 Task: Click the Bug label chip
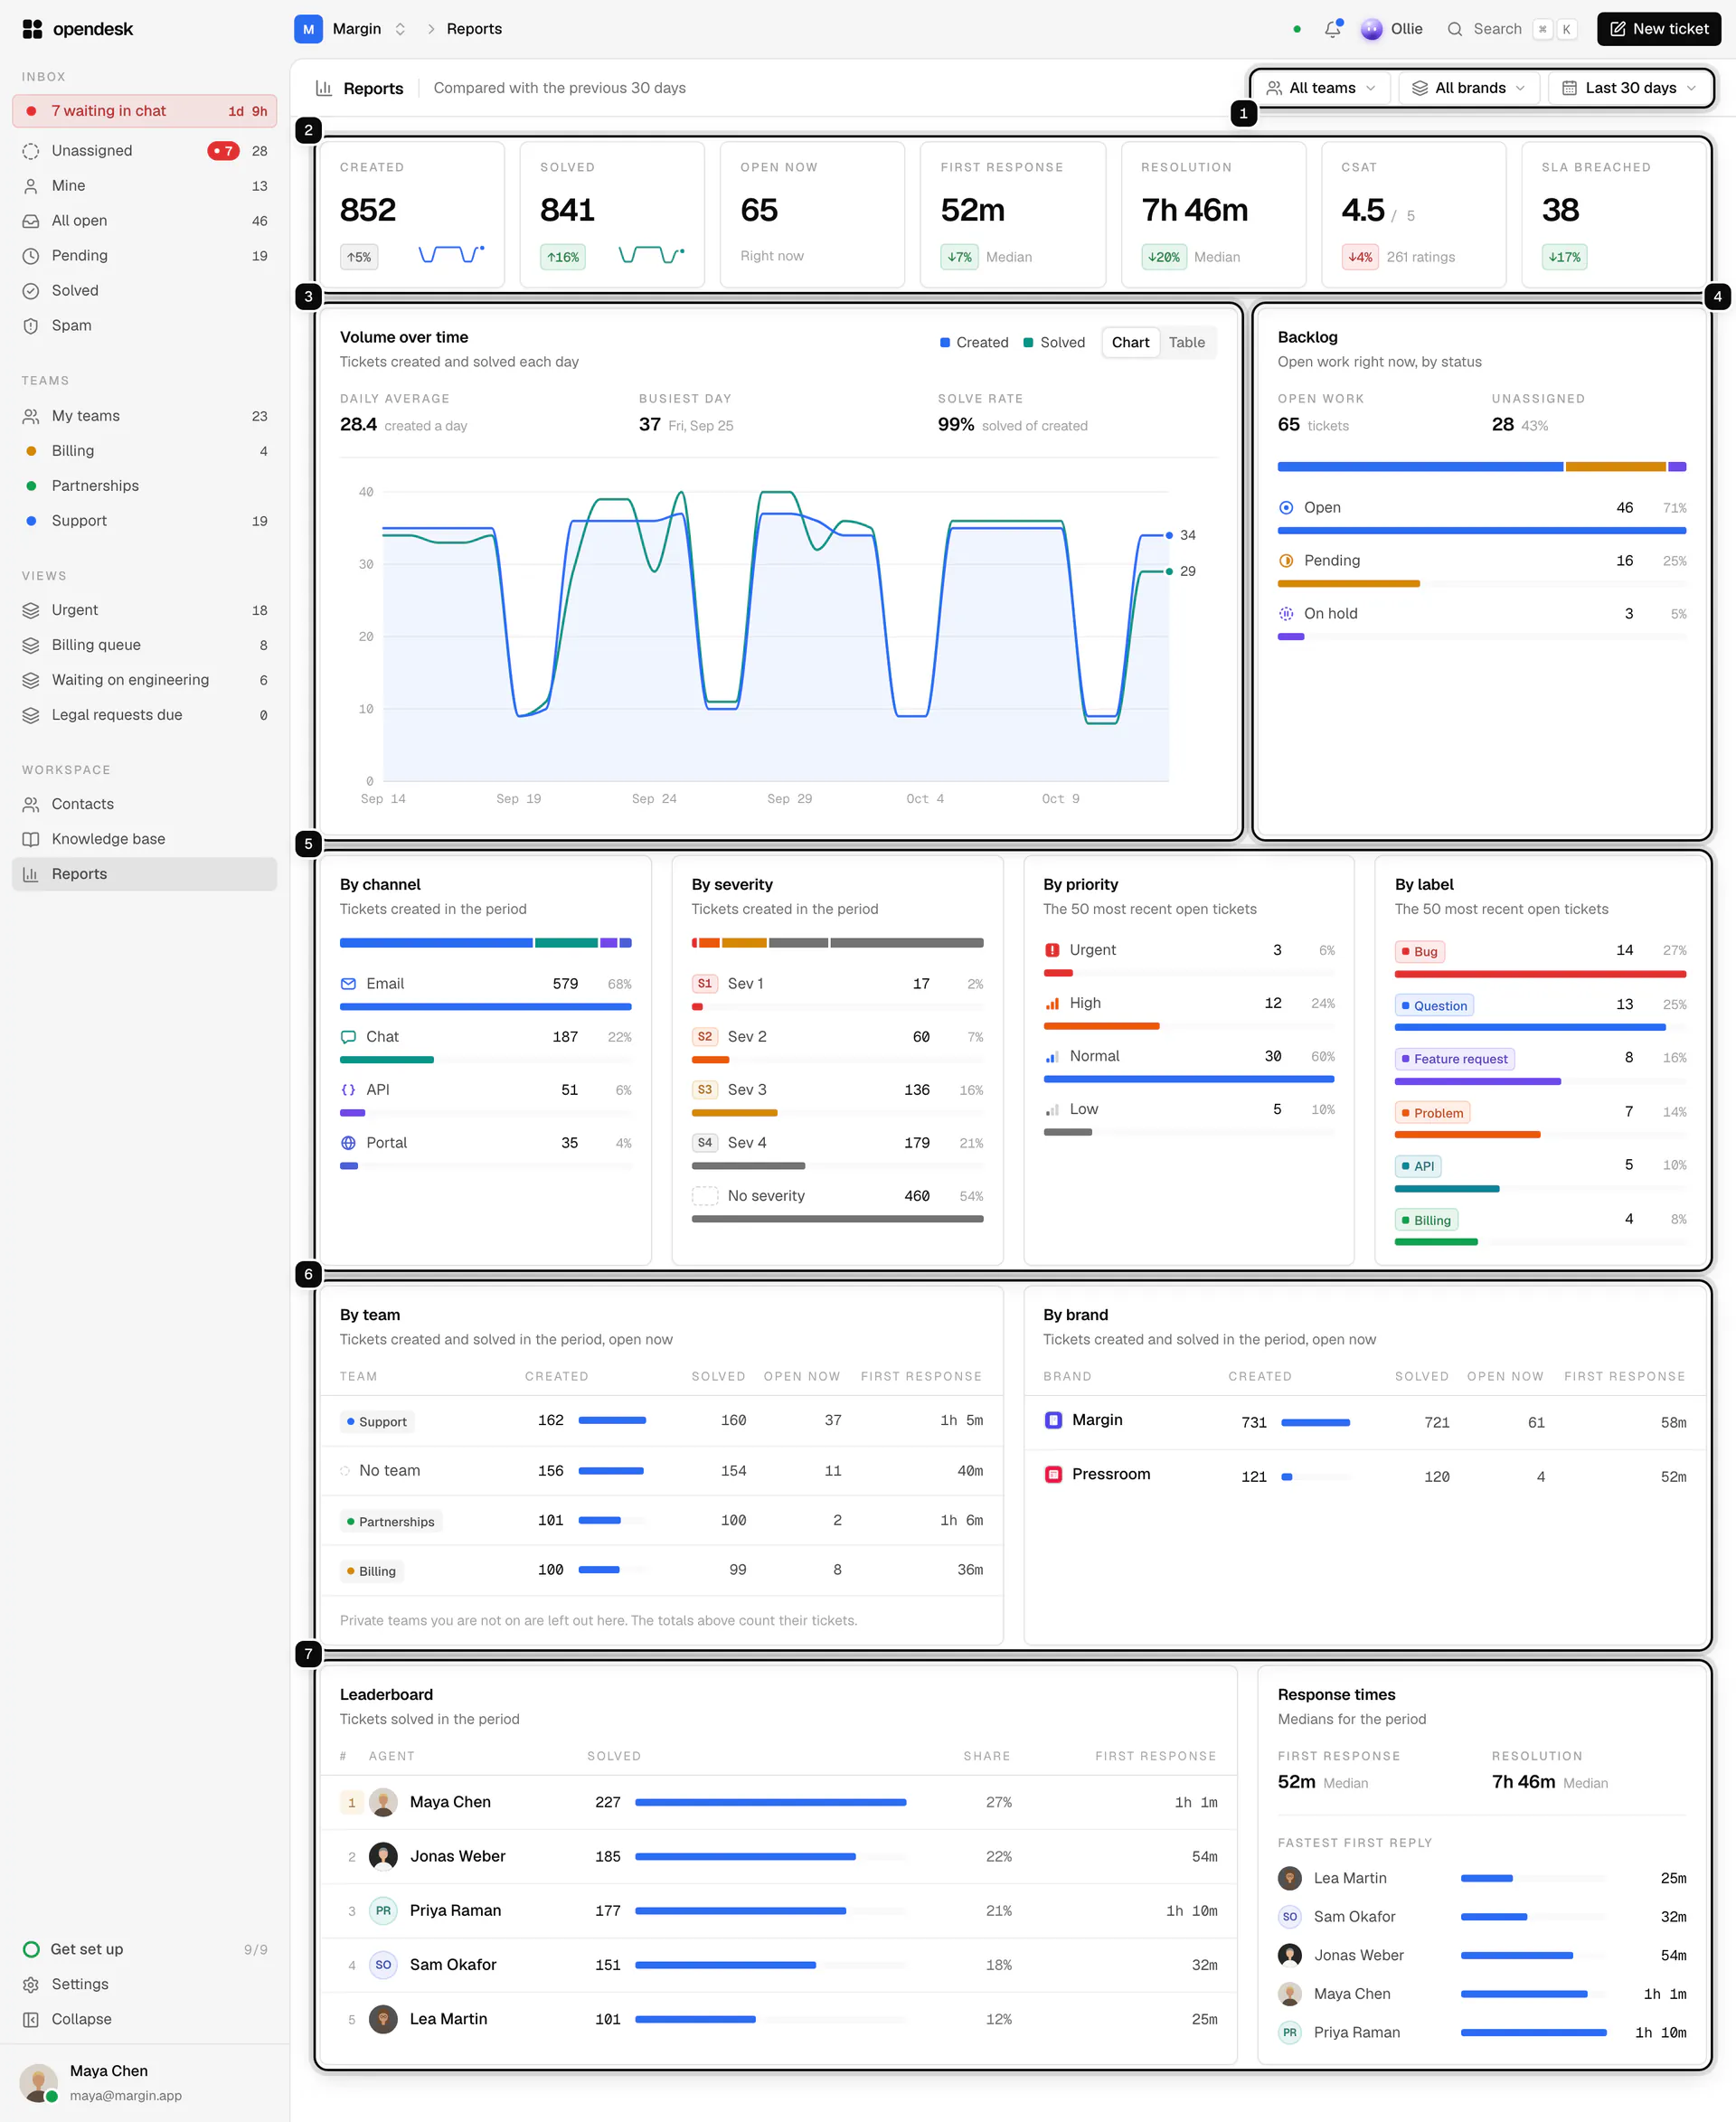point(1420,951)
